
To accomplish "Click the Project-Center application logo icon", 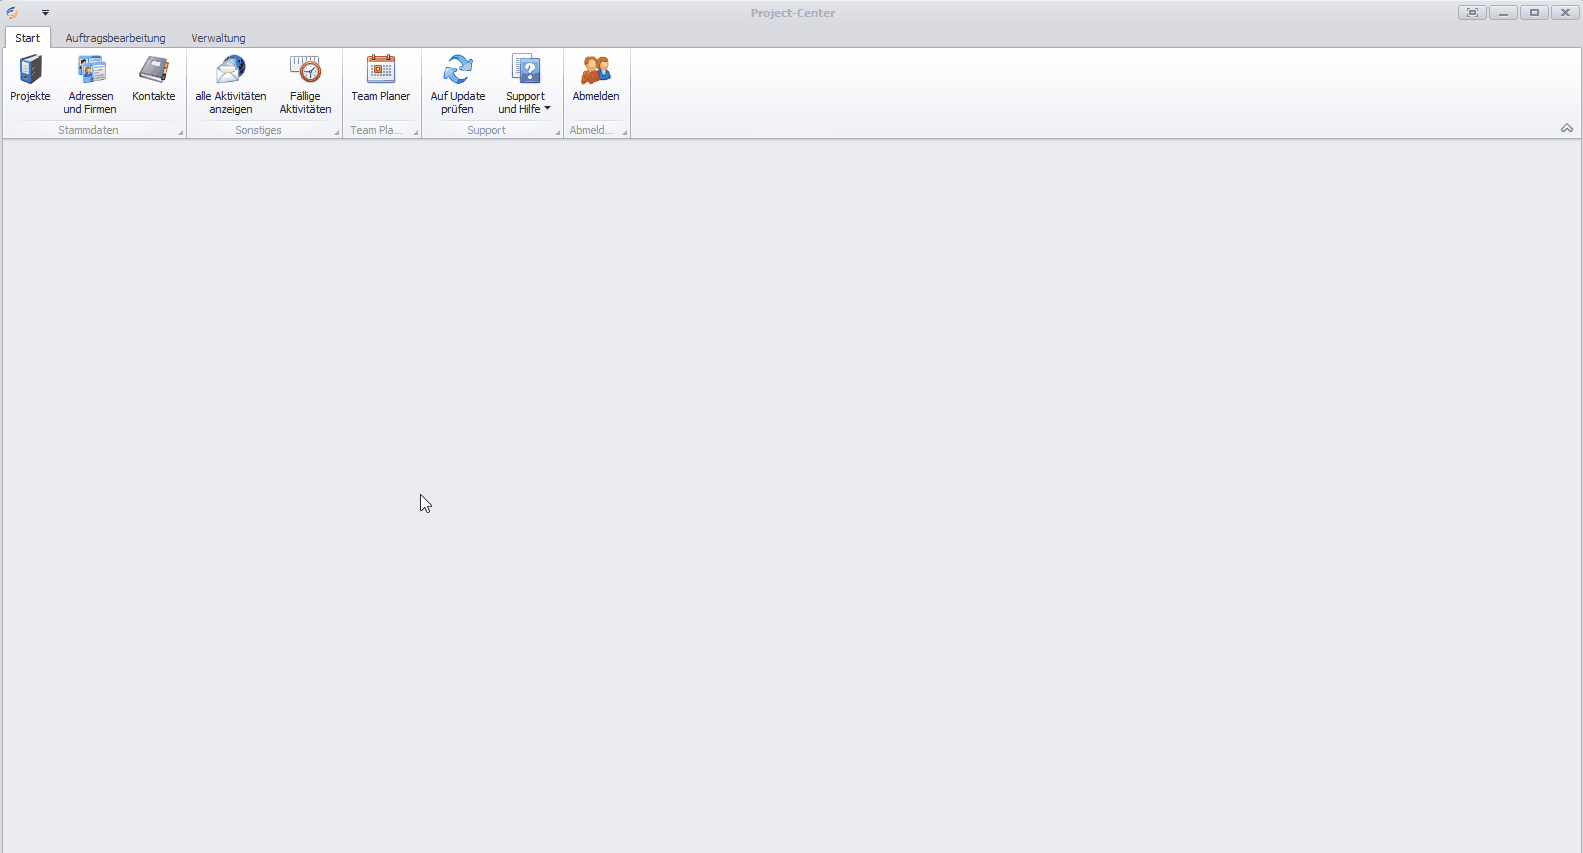I will (12, 13).
